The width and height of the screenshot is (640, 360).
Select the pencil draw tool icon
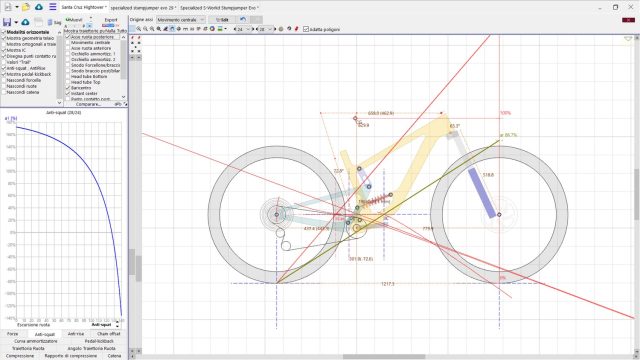click(165, 29)
